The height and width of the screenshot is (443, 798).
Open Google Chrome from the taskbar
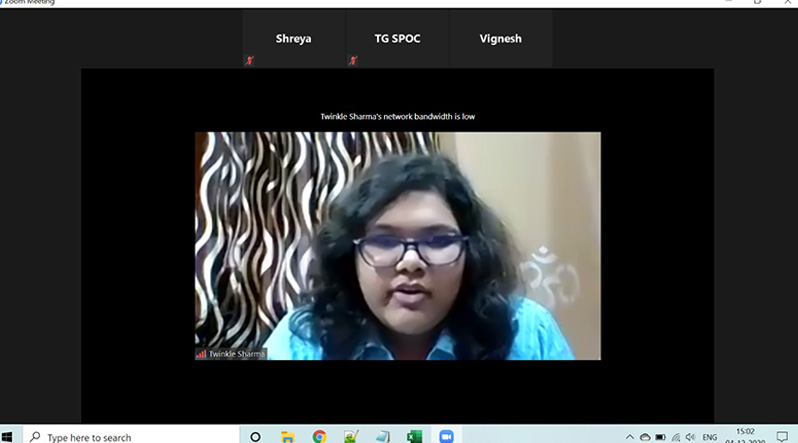(320, 436)
